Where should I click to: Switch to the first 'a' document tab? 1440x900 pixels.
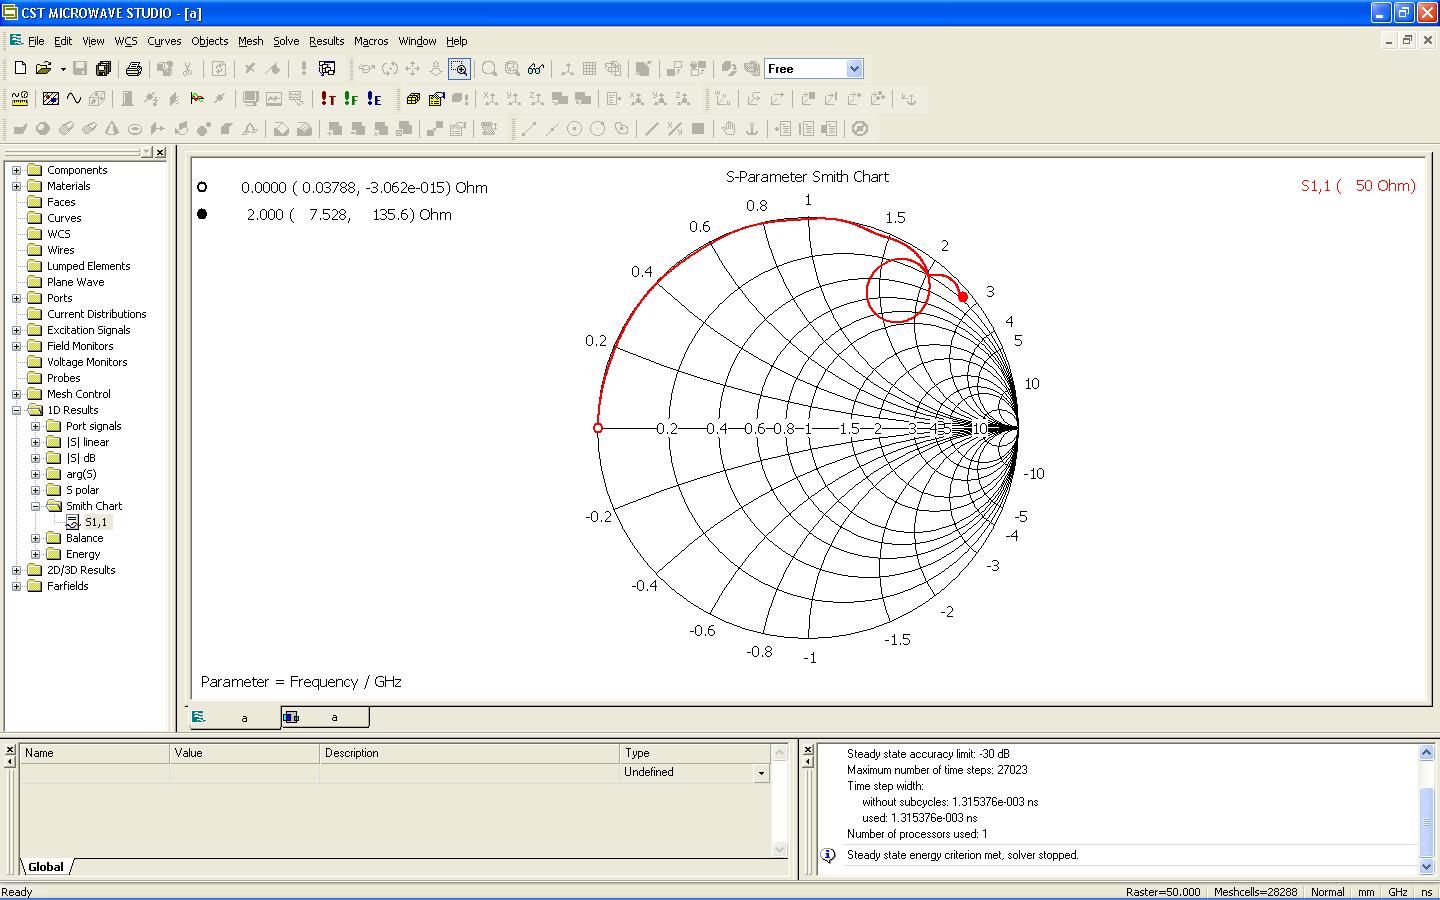235,717
